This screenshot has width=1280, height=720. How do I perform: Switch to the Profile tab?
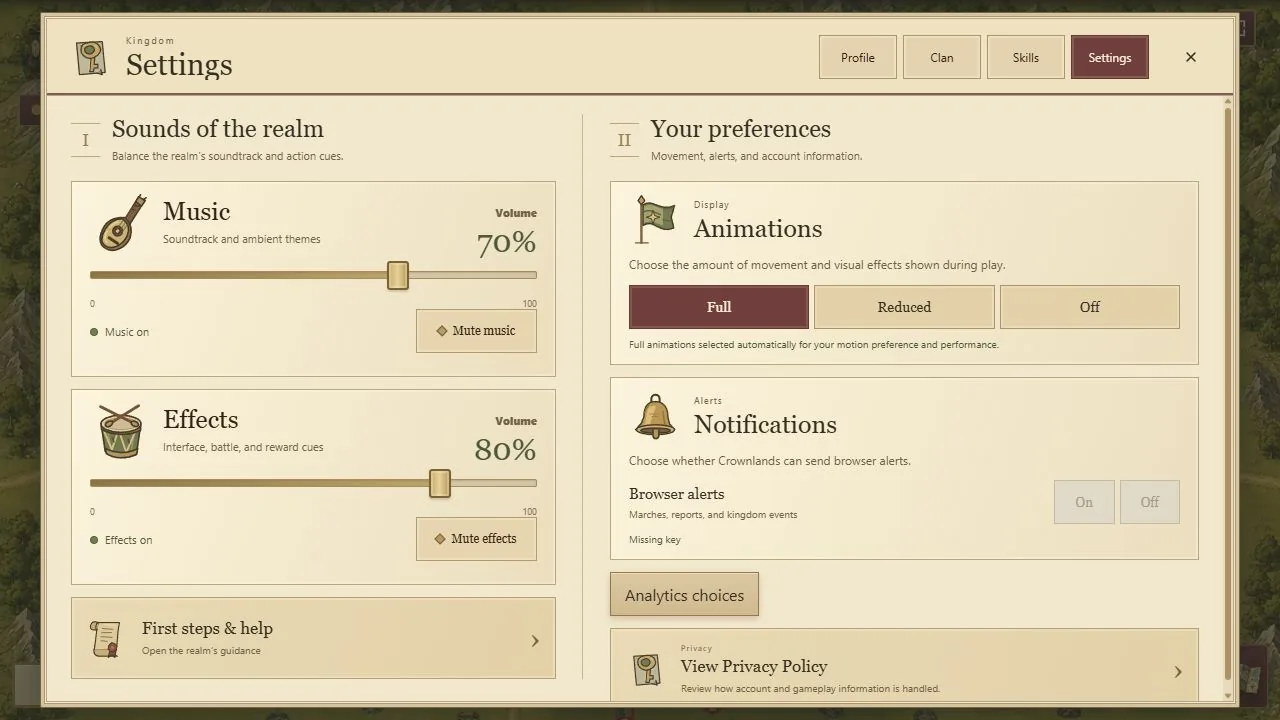[x=858, y=57]
